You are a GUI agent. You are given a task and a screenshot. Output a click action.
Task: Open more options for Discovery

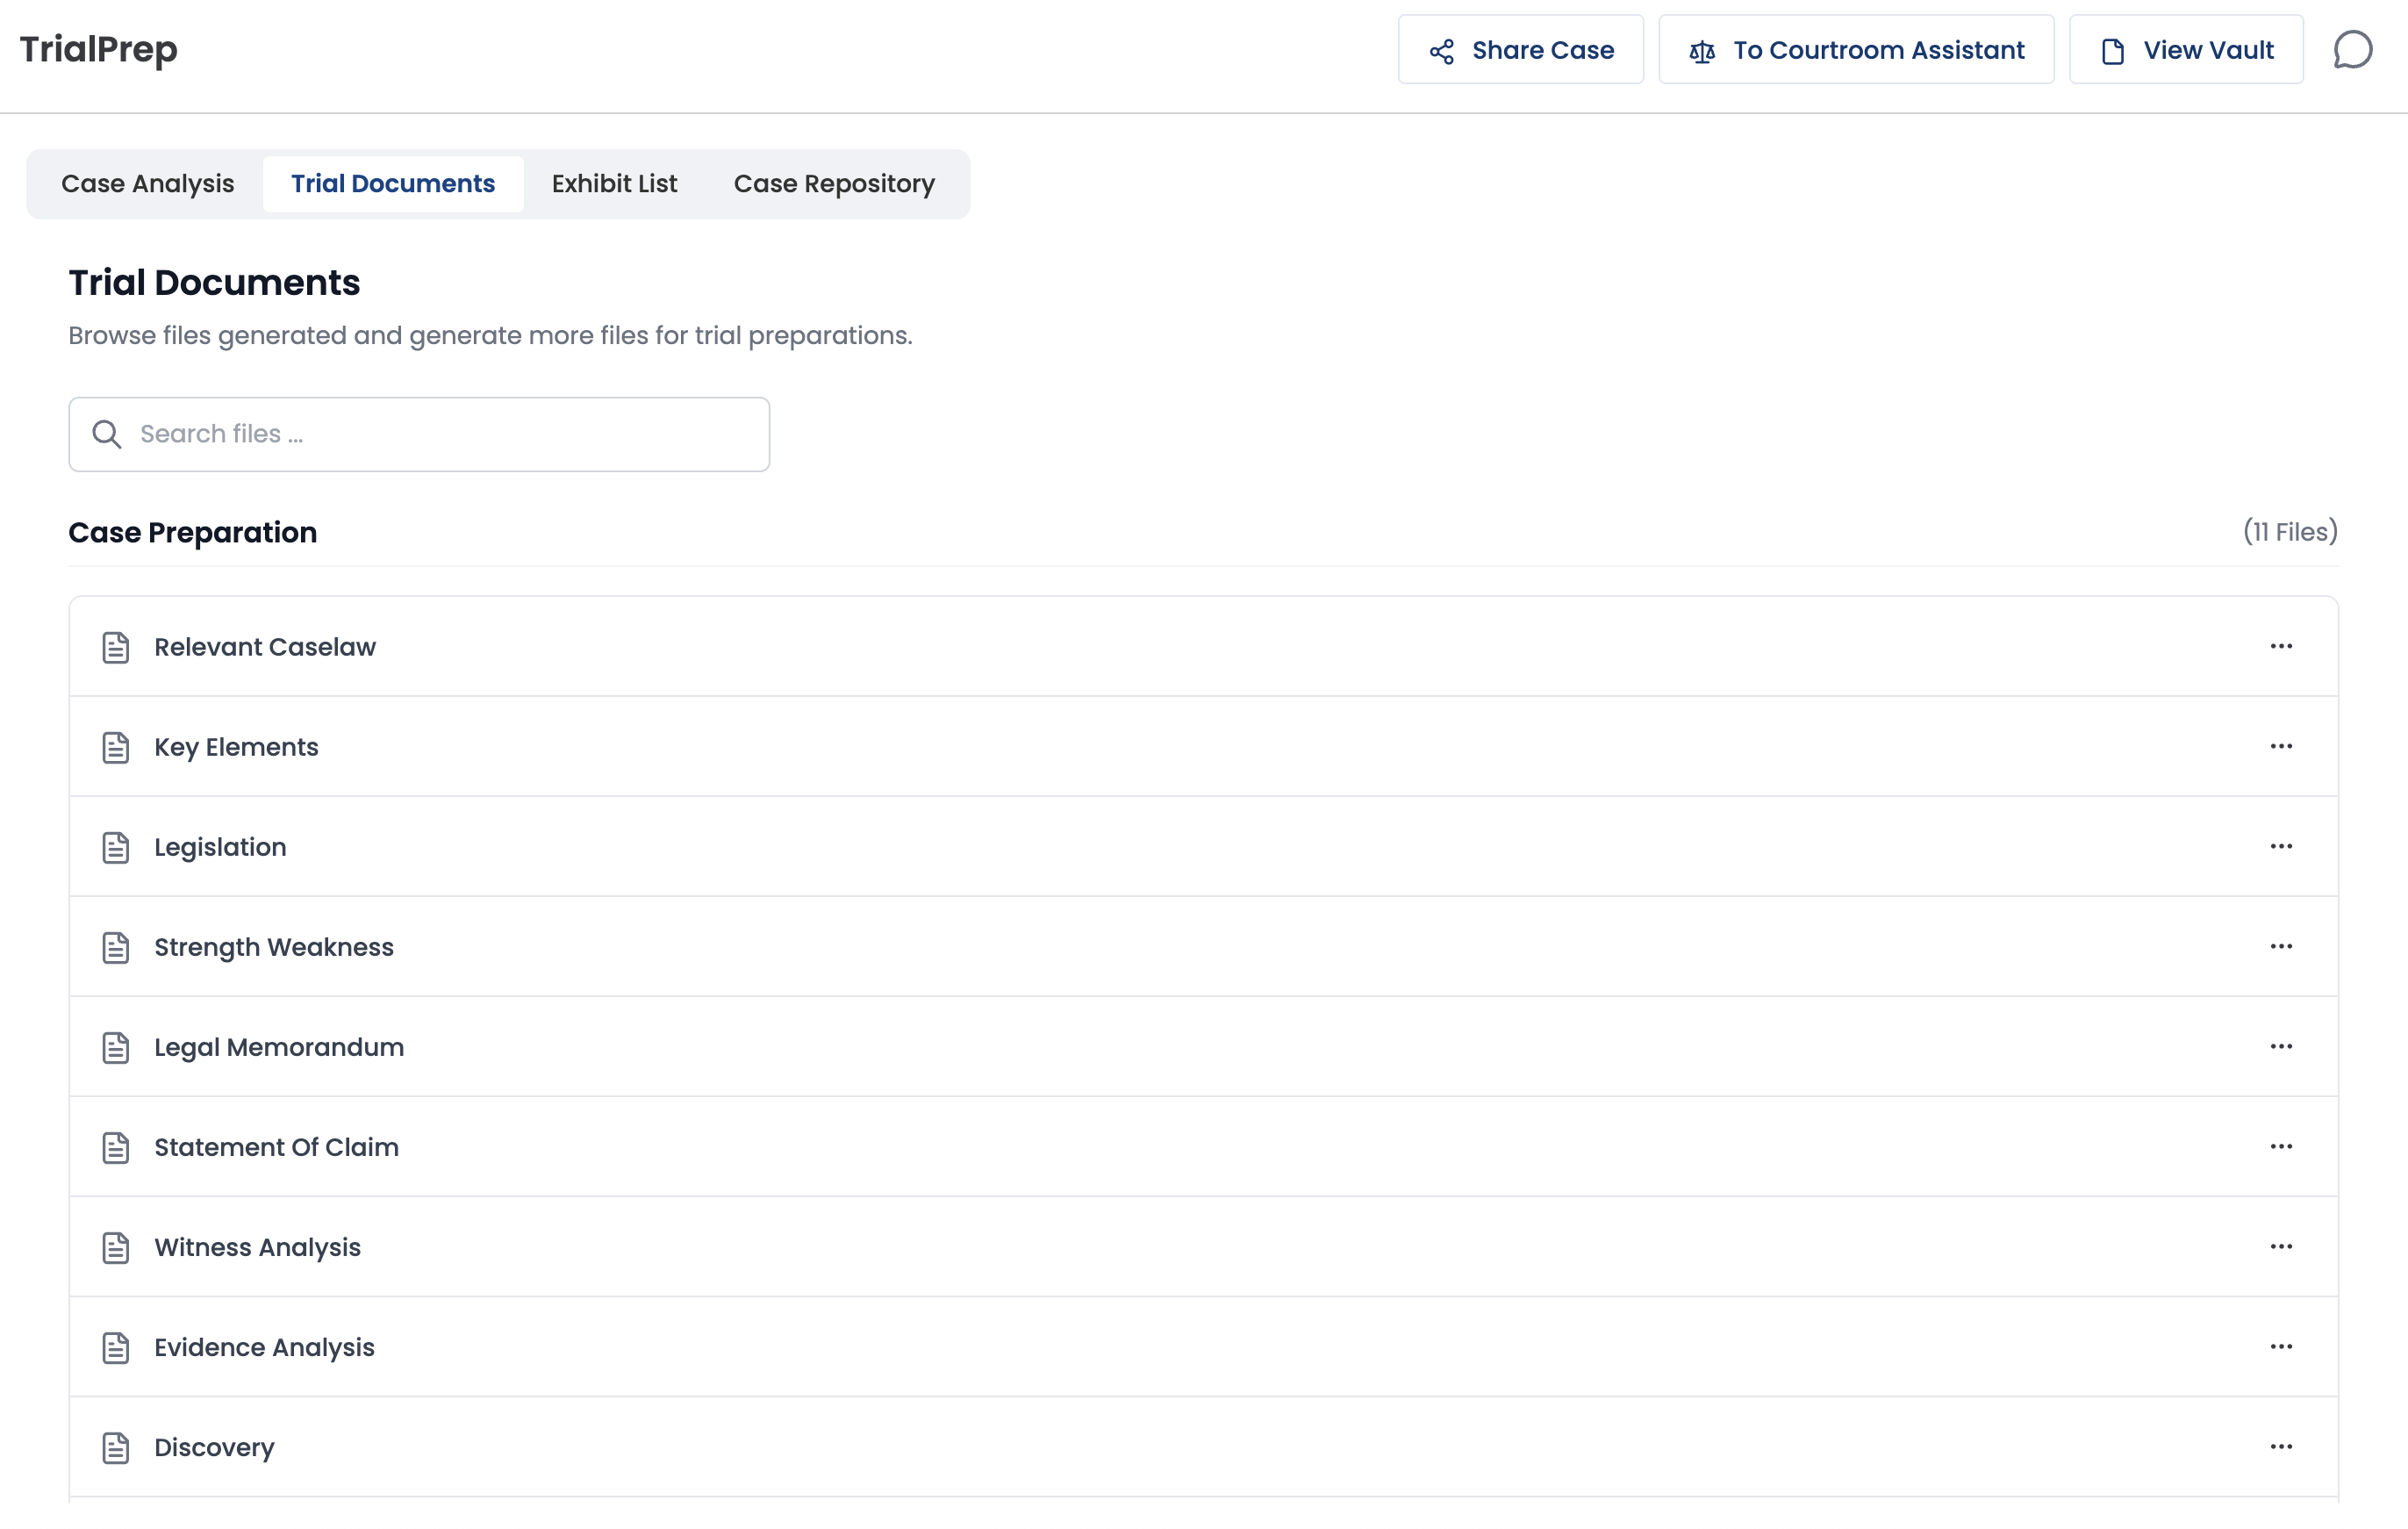tap(2280, 1446)
